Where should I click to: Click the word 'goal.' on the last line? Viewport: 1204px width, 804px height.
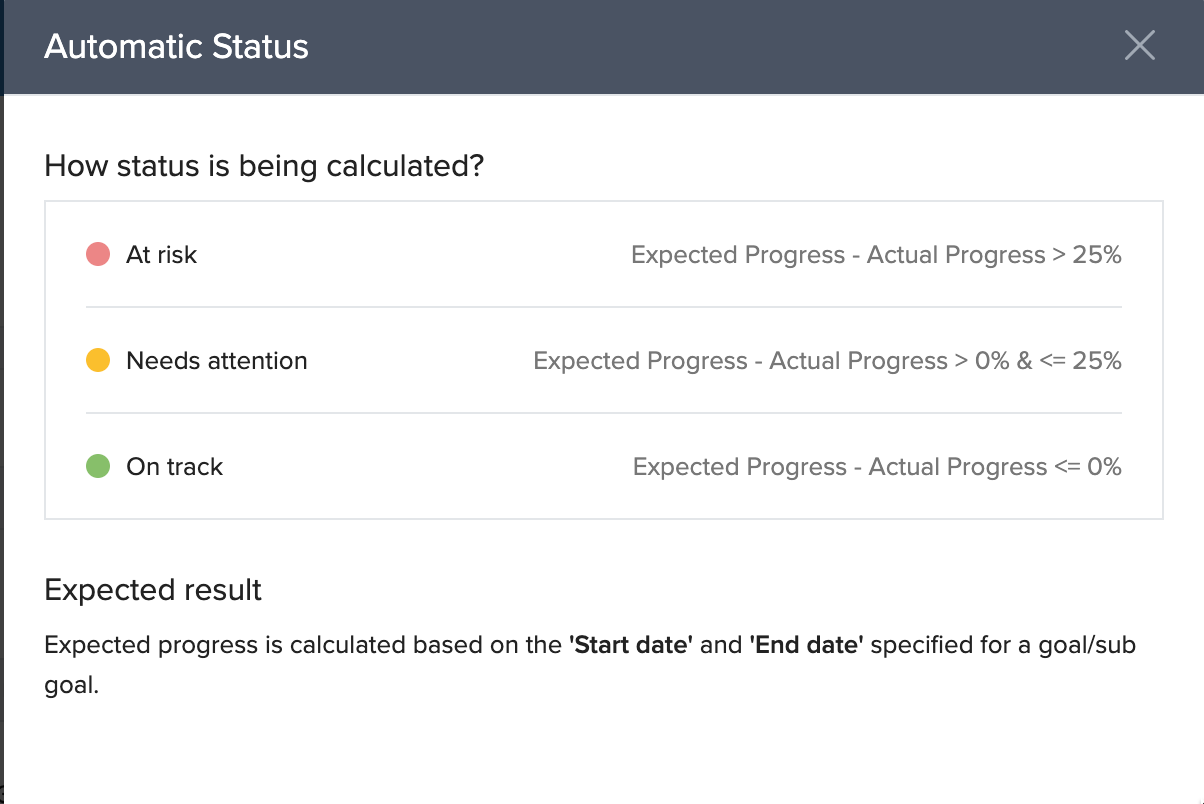click(x=72, y=687)
